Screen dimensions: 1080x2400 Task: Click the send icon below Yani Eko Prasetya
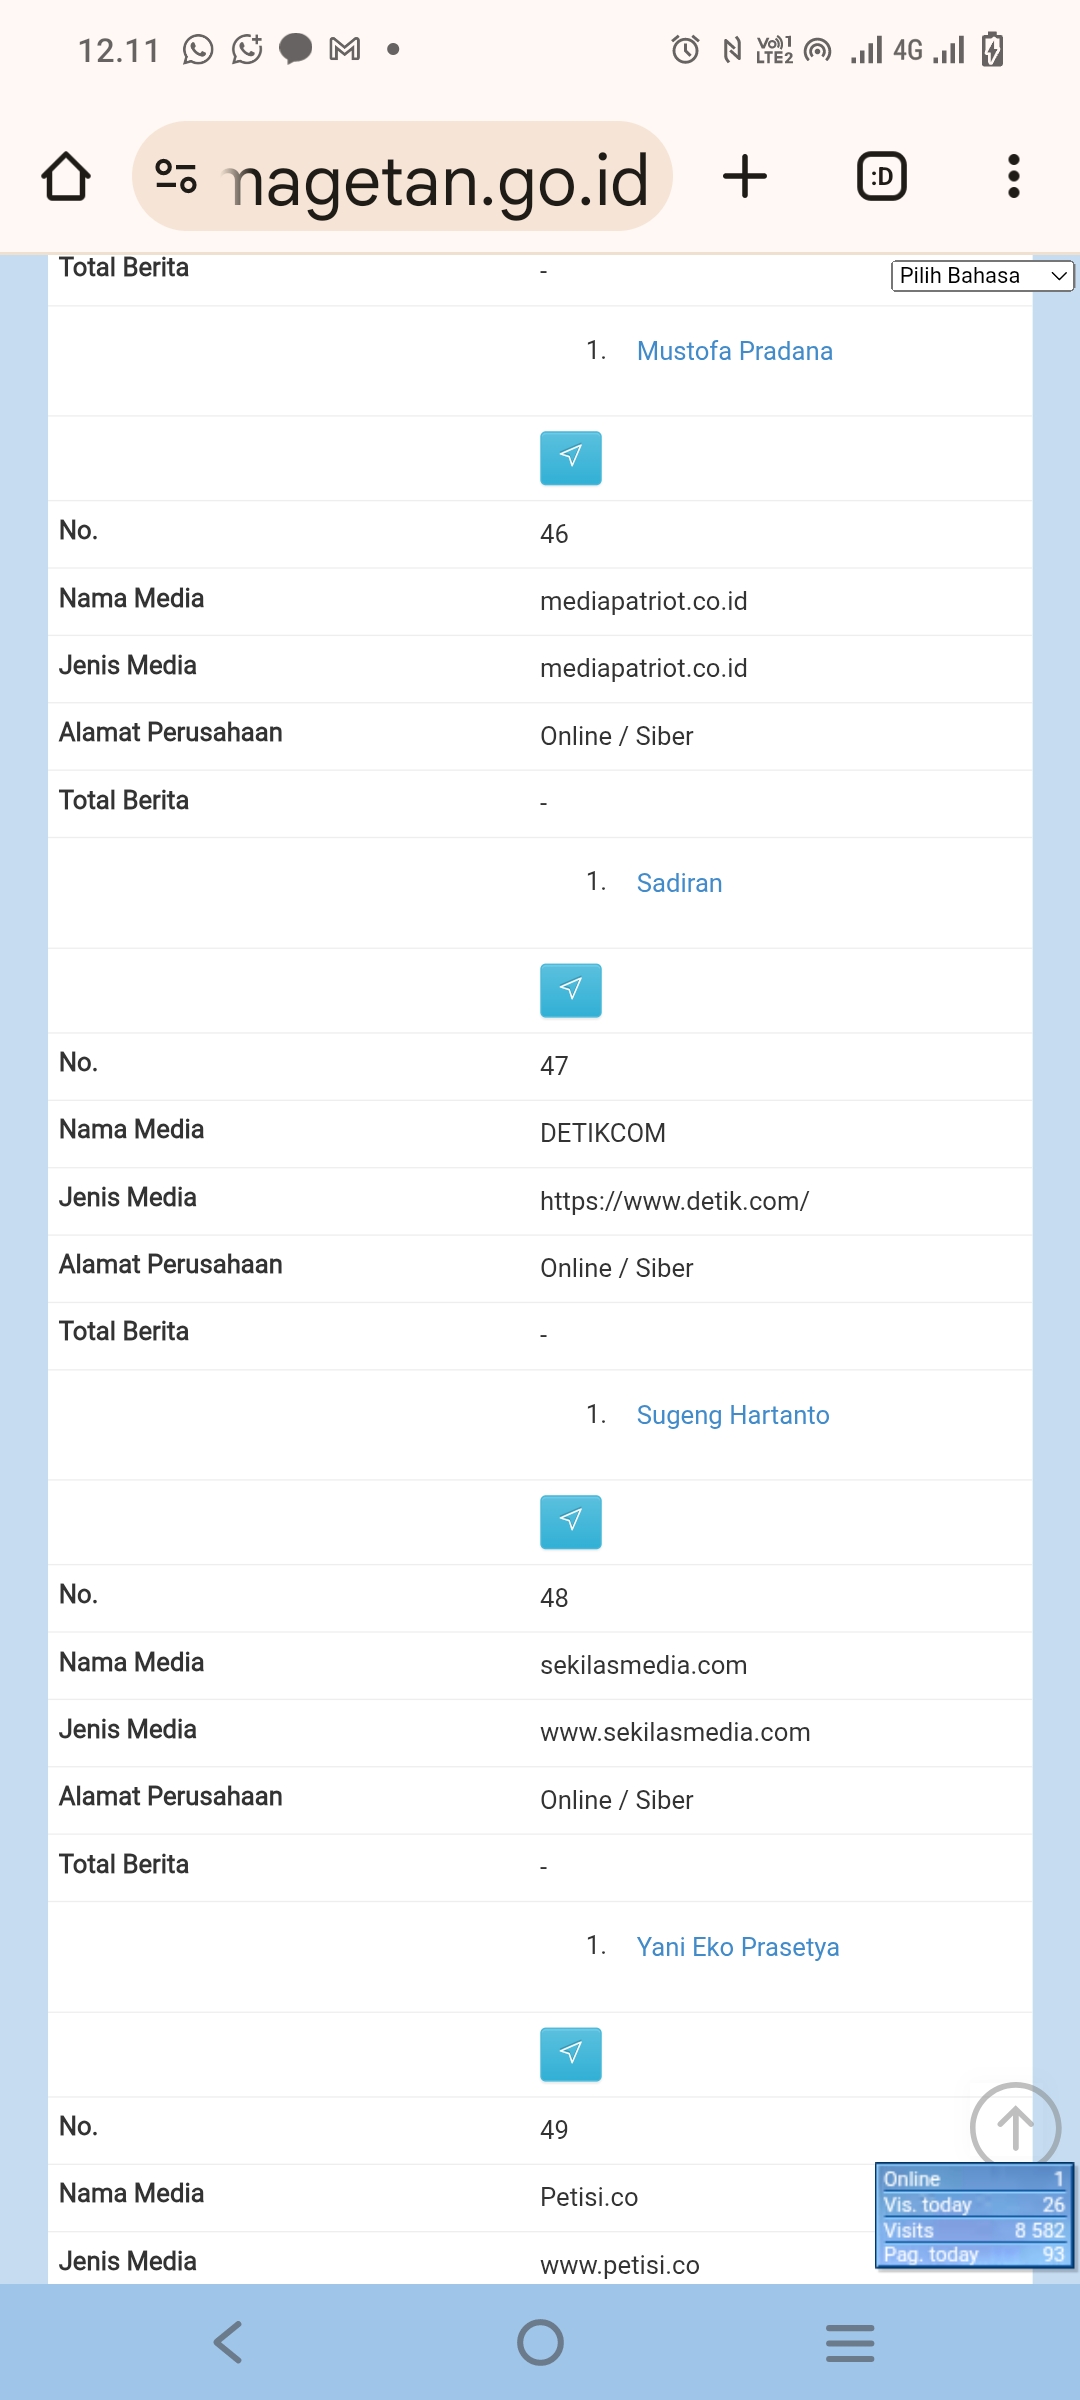tap(570, 2054)
